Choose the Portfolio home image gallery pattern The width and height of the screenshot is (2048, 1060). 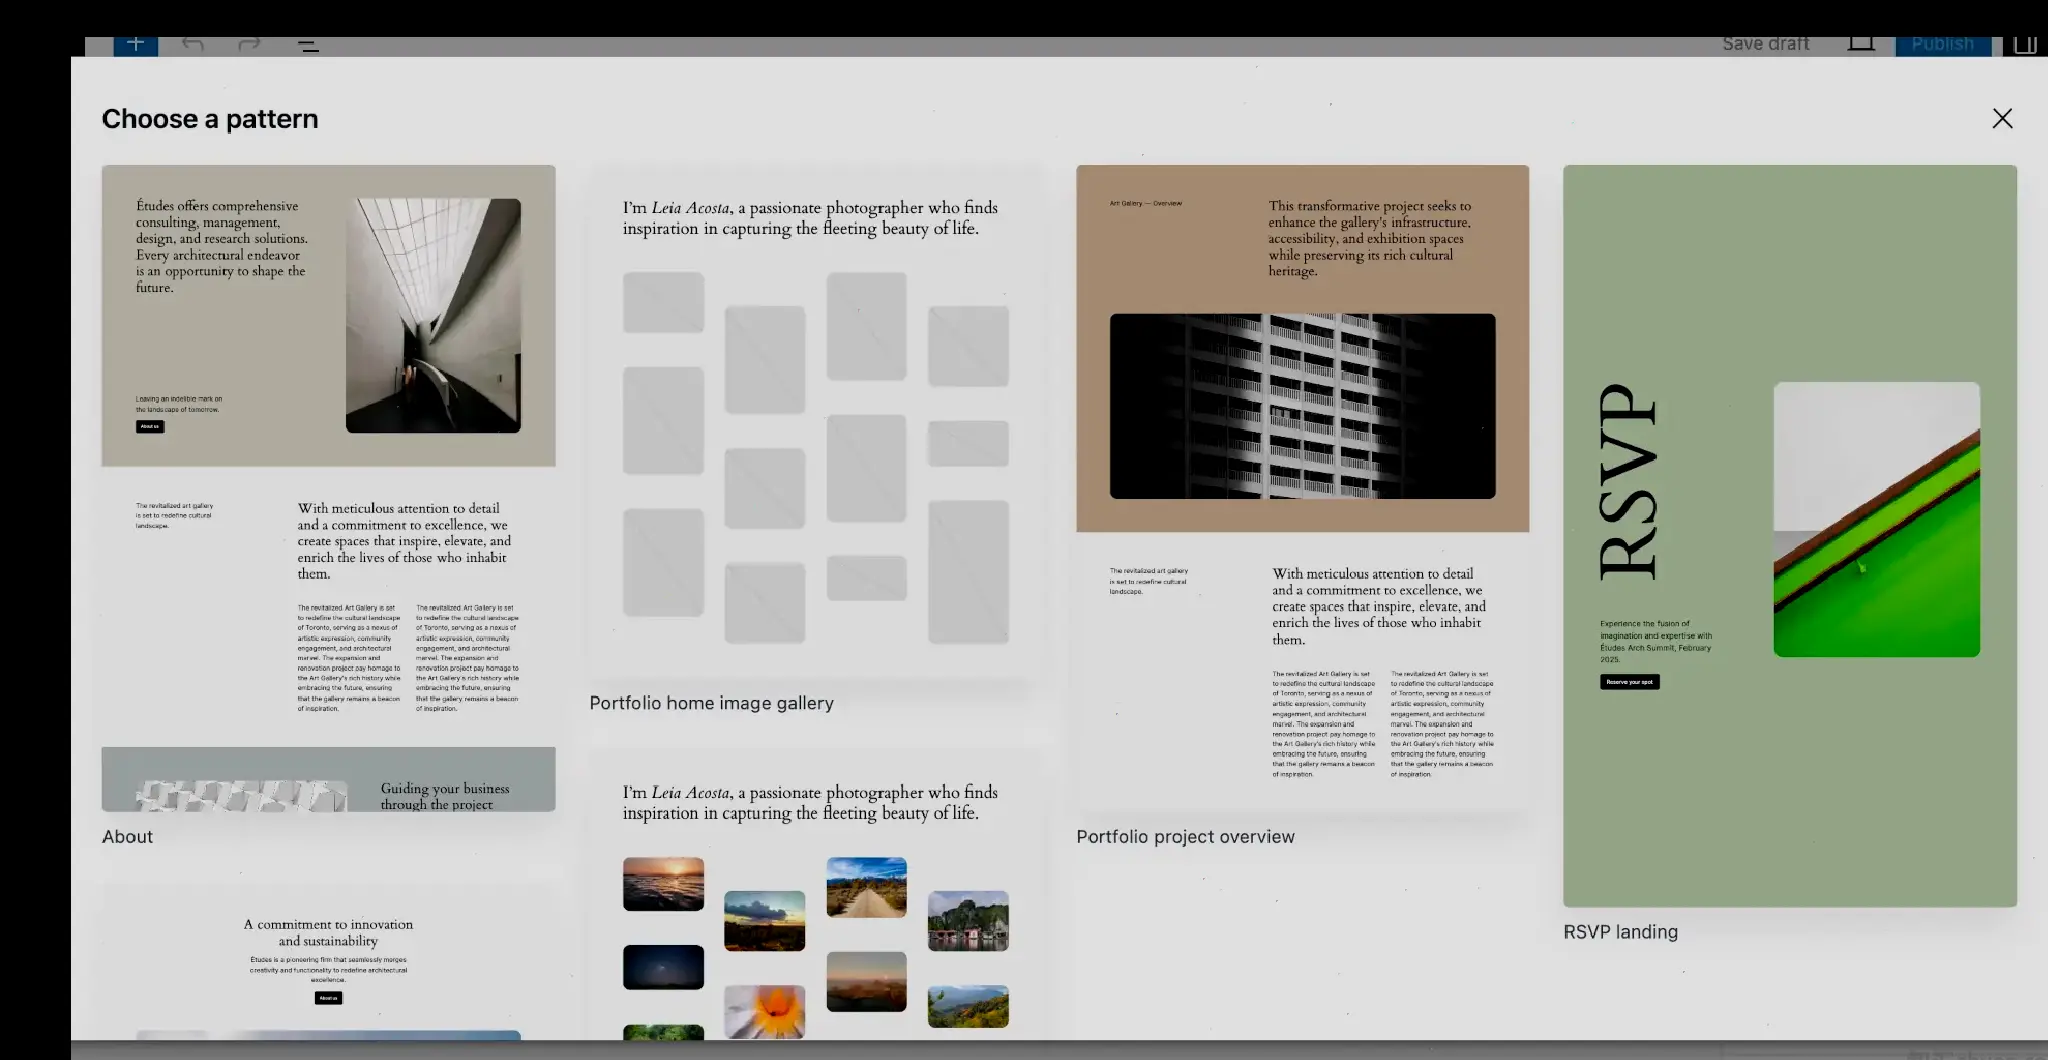point(816,422)
